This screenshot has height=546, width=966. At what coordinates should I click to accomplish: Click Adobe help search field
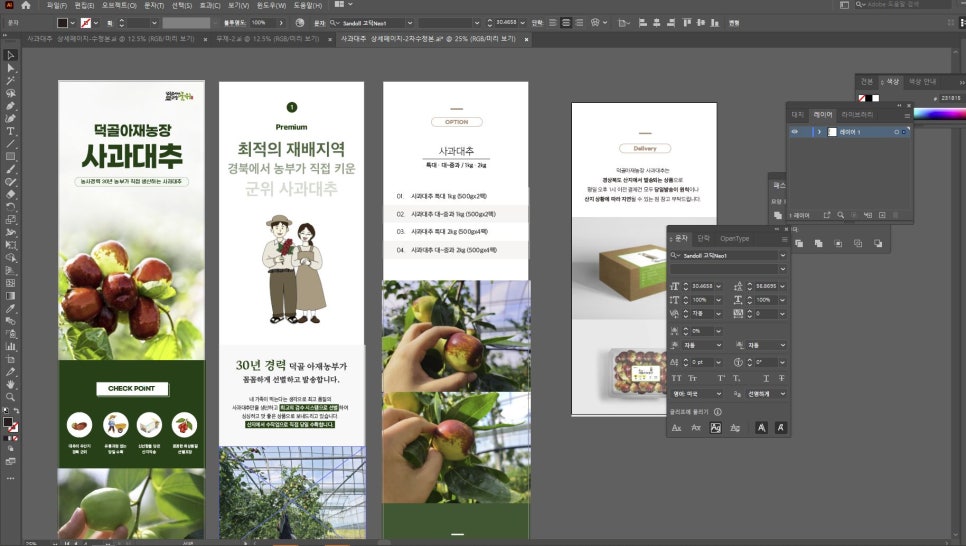(x=902, y=4)
